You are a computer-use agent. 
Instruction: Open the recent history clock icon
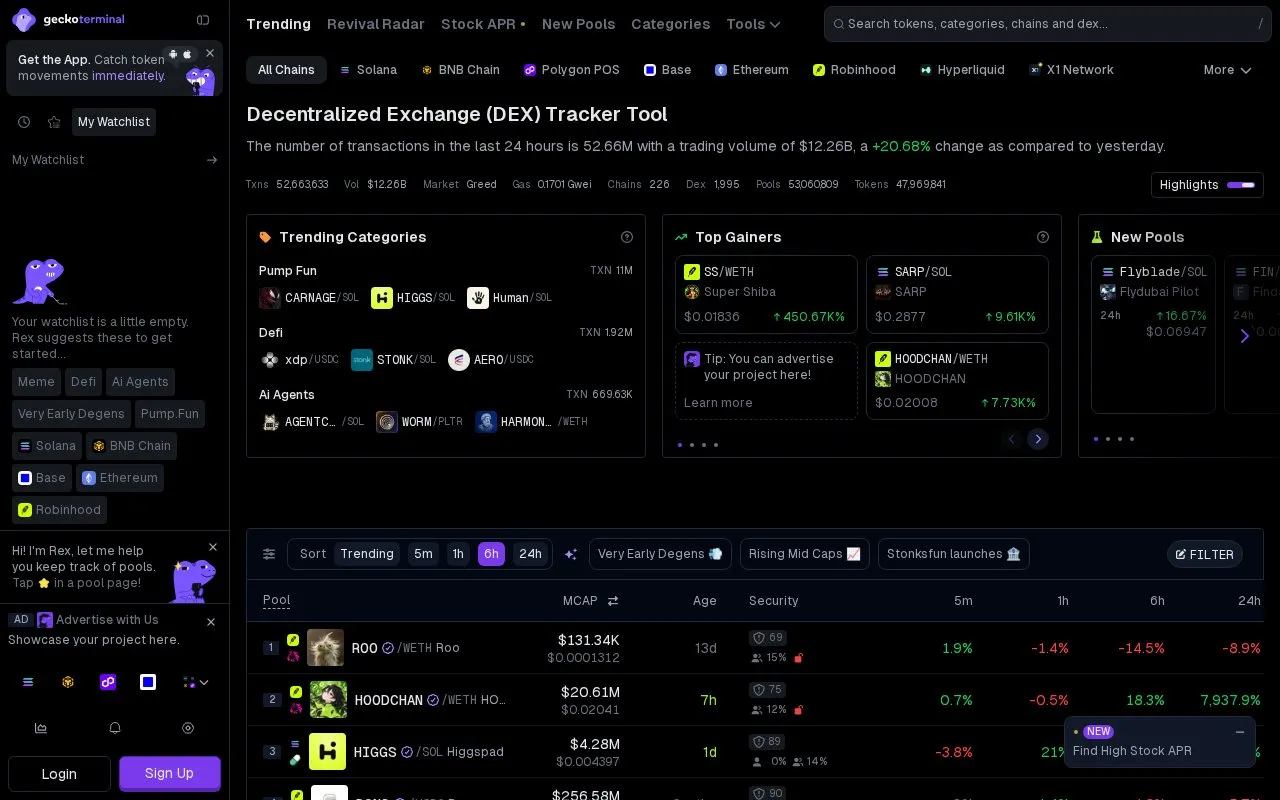(24, 122)
